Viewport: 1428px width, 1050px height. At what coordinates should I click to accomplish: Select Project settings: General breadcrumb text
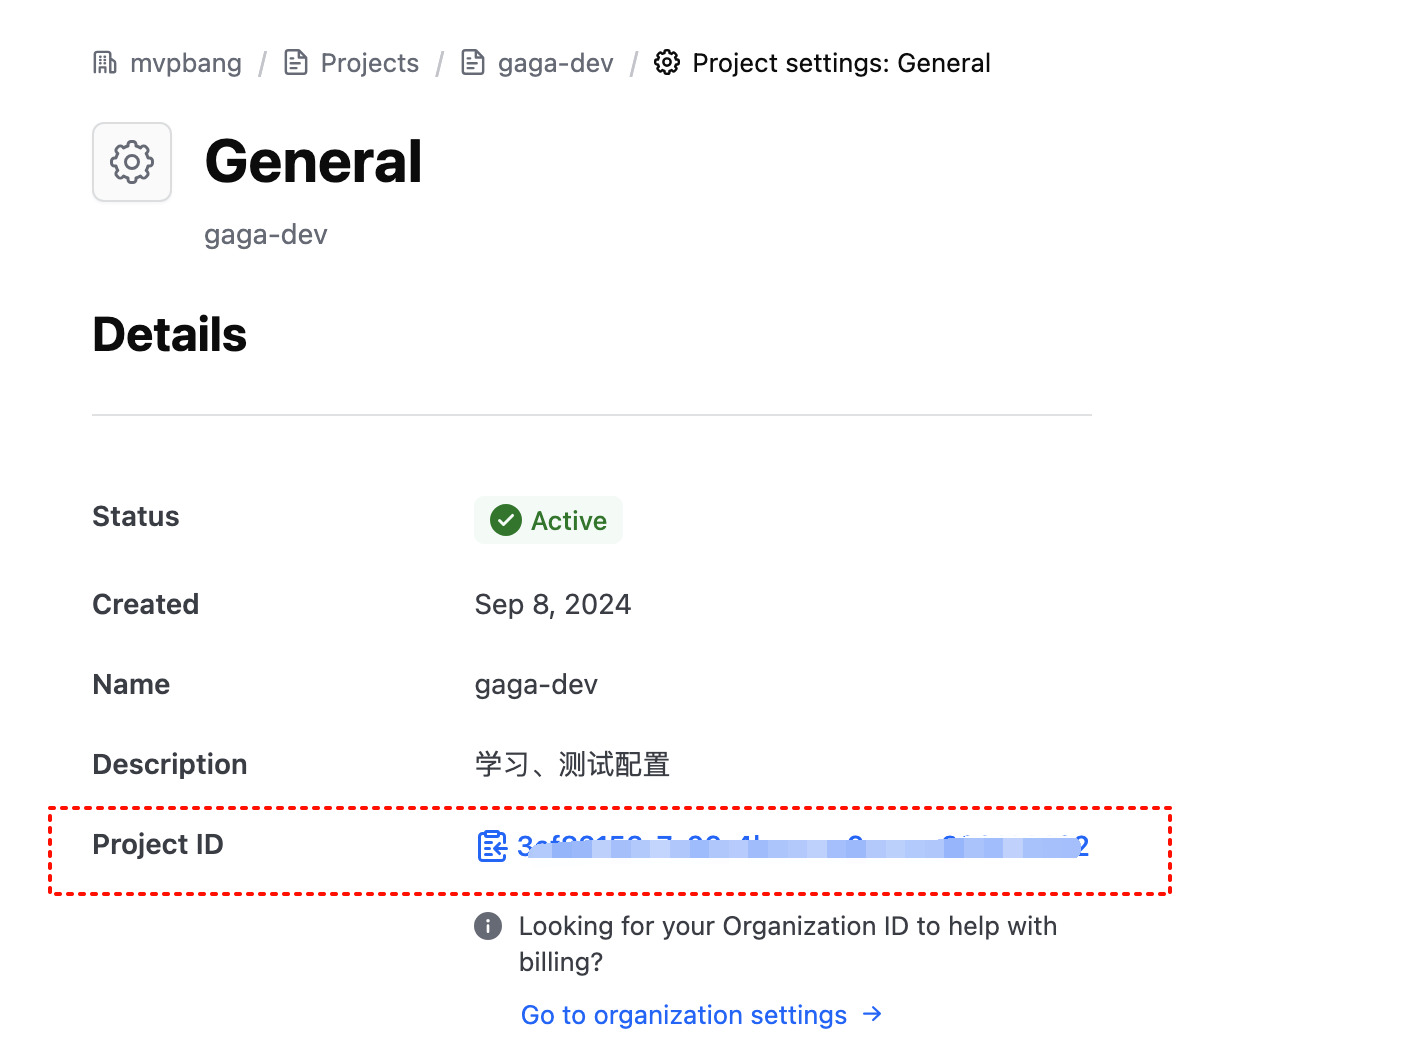pos(841,63)
